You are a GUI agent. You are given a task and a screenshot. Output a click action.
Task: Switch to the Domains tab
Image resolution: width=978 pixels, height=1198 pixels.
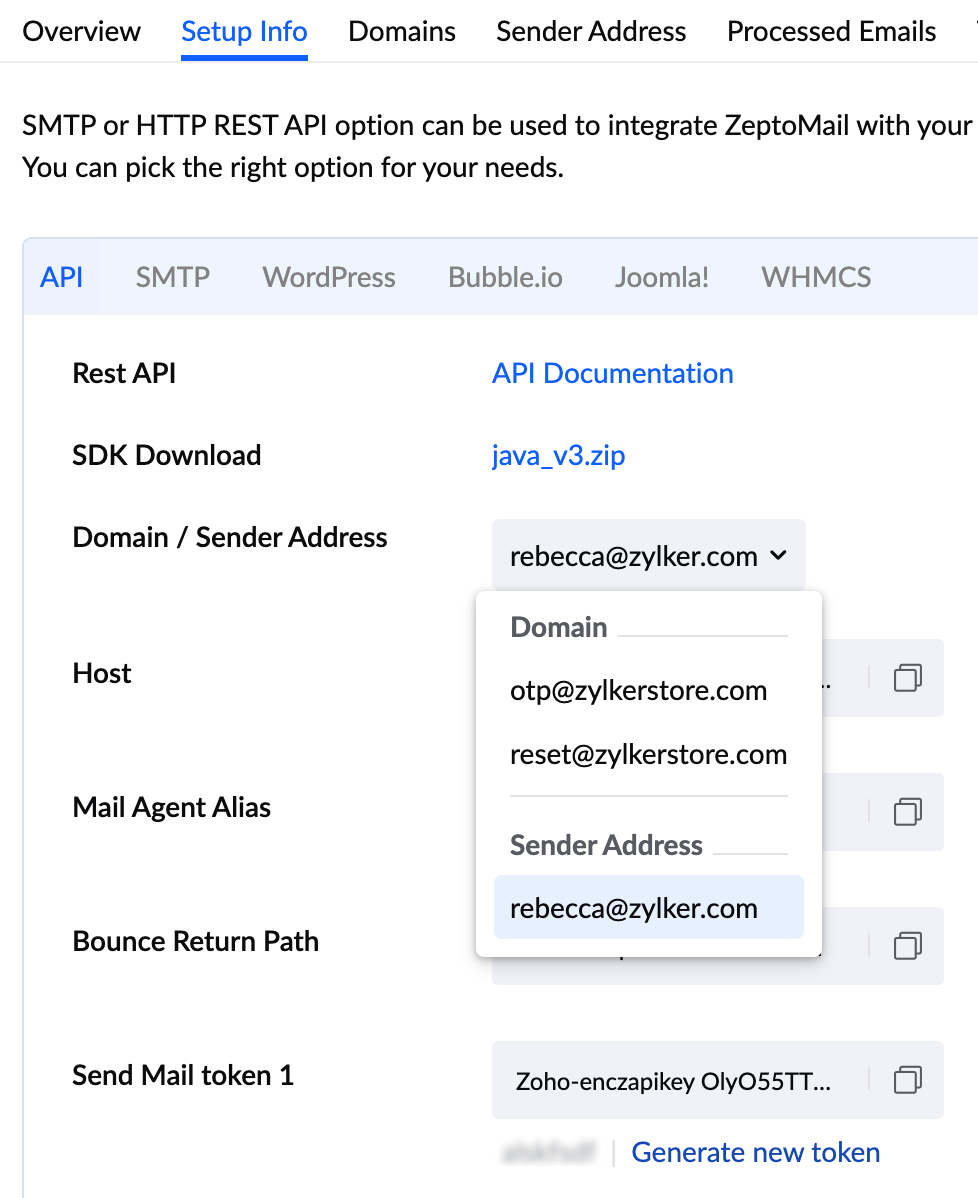(402, 31)
